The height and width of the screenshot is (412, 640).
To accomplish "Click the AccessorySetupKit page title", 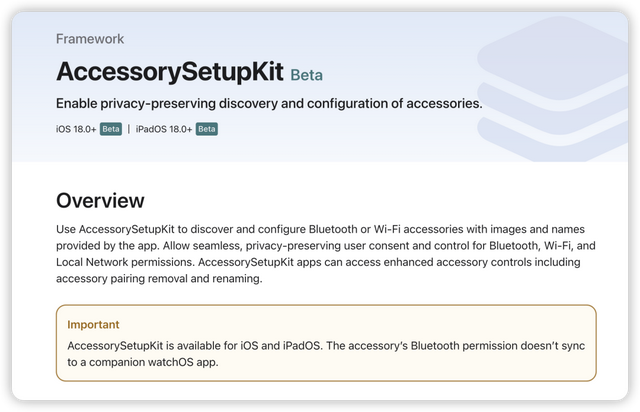I will point(169,72).
